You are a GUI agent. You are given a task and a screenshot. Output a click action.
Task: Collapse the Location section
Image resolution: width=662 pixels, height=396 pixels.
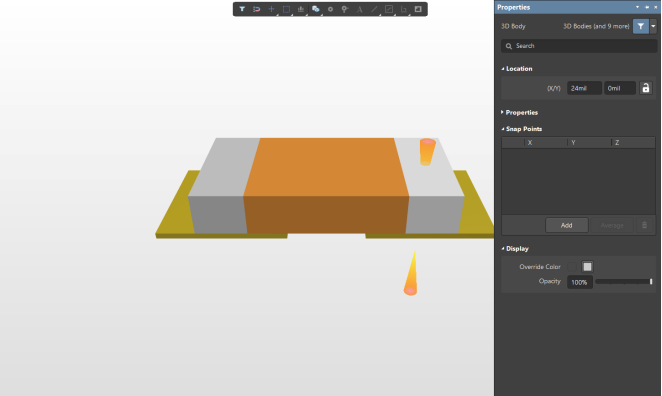pyautogui.click(x=517, y=68)
